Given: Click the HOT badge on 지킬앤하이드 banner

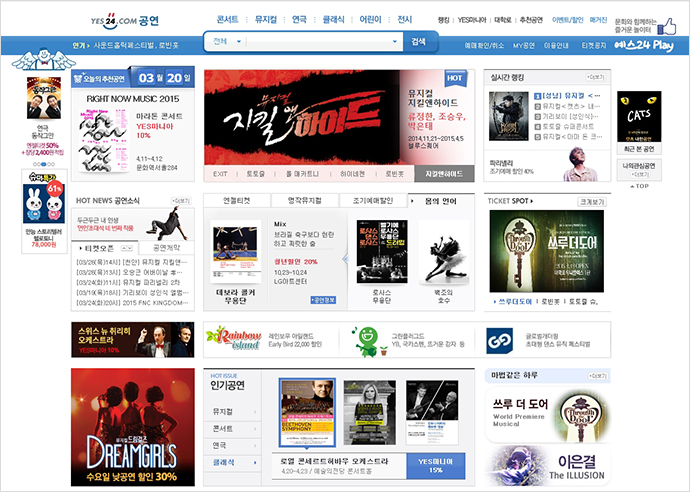Looking at the screenshot, I should [x=455, y=78].
